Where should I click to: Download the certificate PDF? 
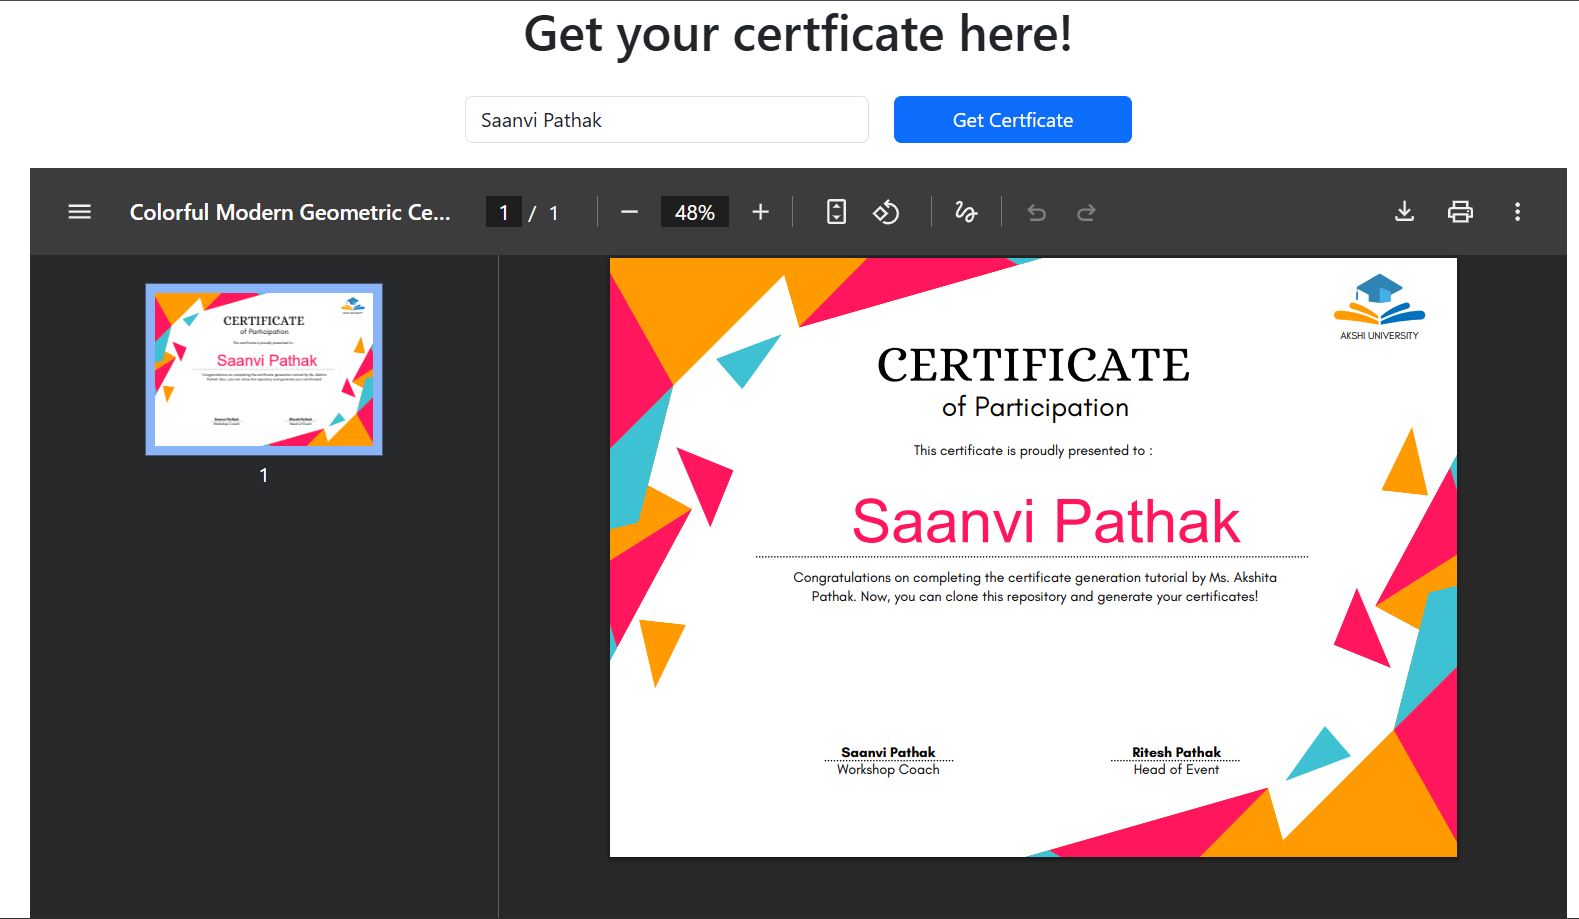point(1405,212)
